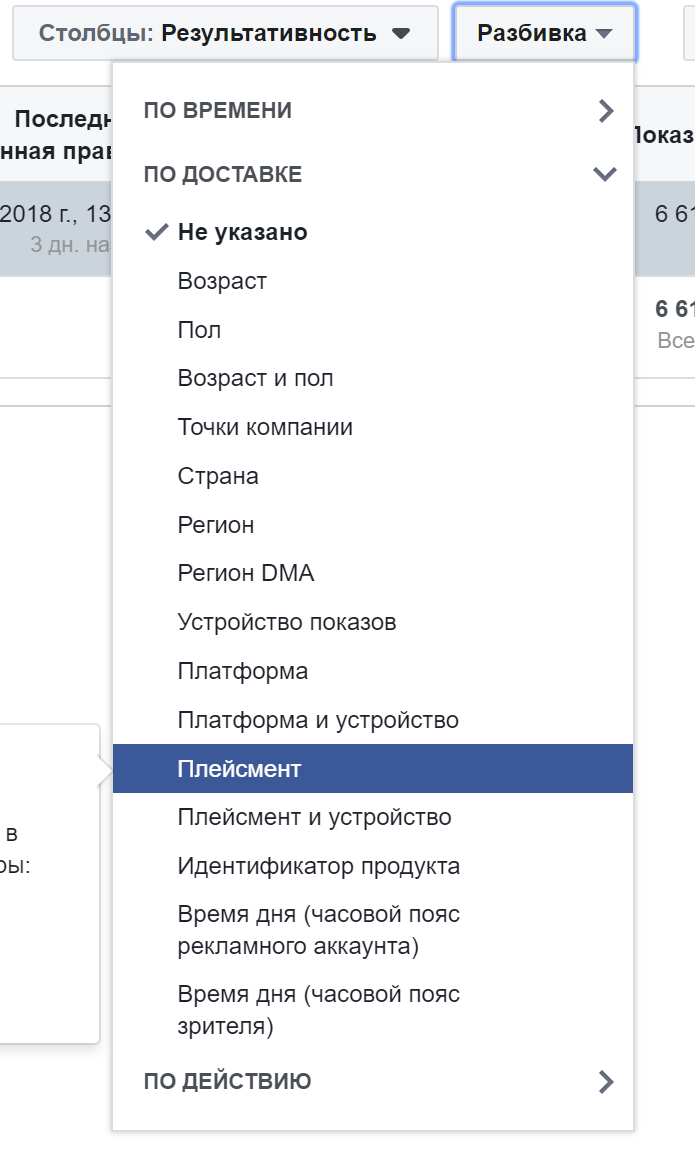Choose the Пол breakdown
Image resolution: width=695 pixels, height=1164 pixels.
(x=199, y=330)
